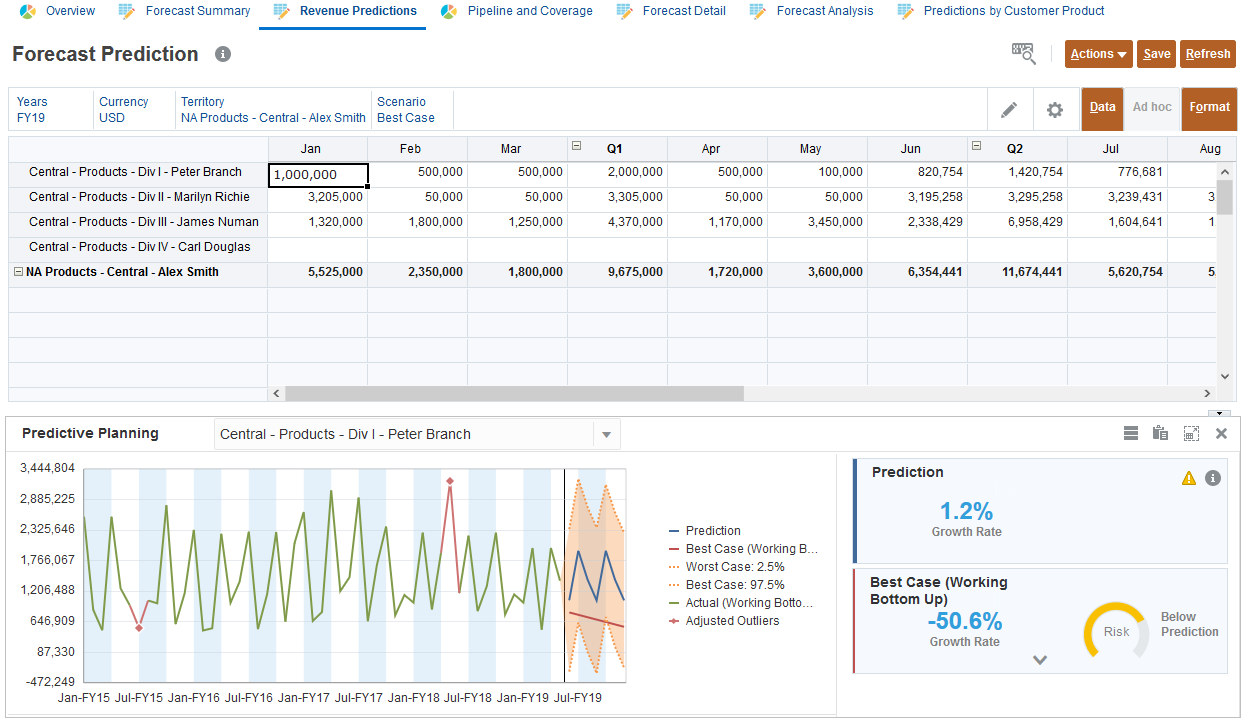Click the Refresh button
Screen dimensions: 1246x725
[1208, 54]
